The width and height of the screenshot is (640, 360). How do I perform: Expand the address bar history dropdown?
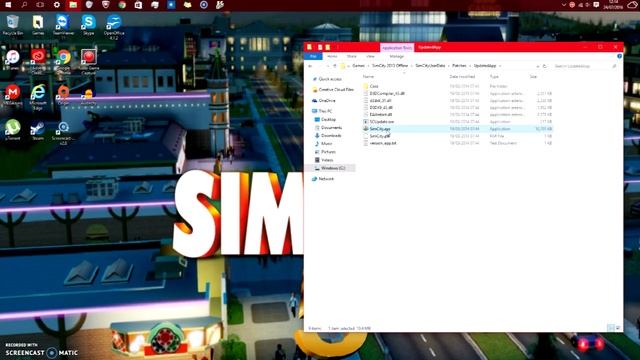[538, 66]
